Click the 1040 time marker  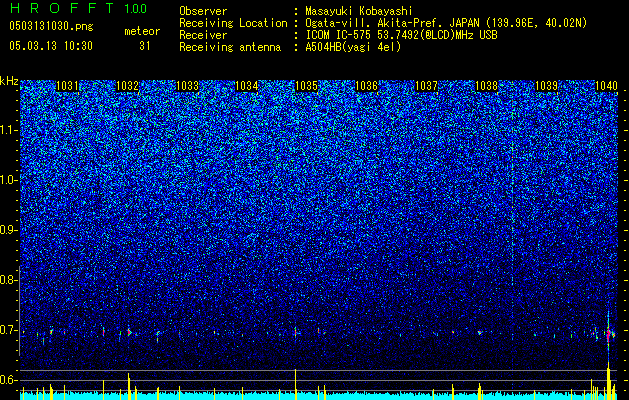pyautogui.click(x=606, y=86)
